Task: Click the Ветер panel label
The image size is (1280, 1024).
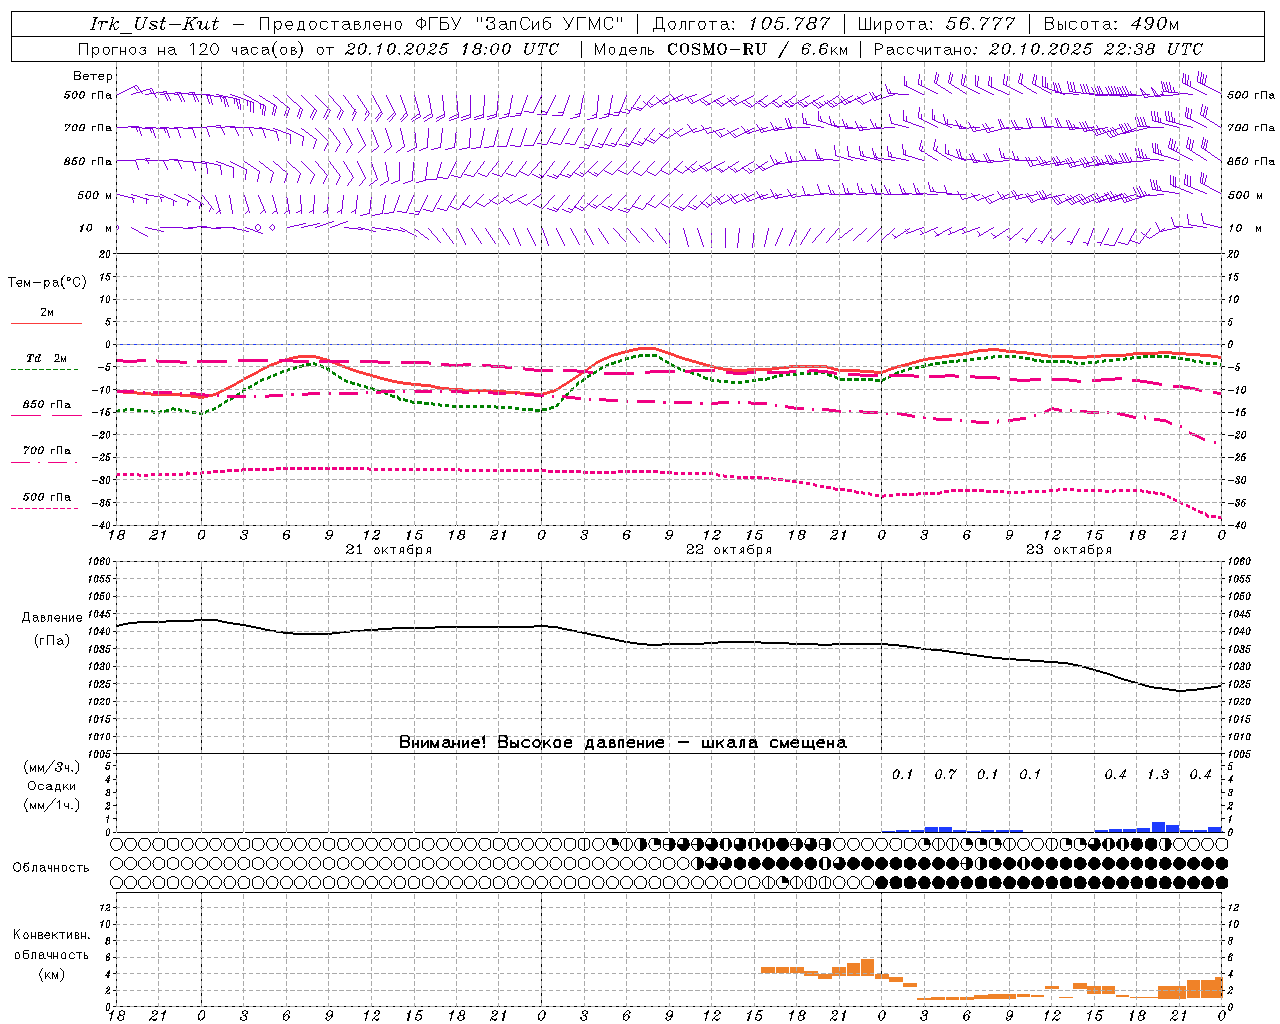Action: coord(93,76)
